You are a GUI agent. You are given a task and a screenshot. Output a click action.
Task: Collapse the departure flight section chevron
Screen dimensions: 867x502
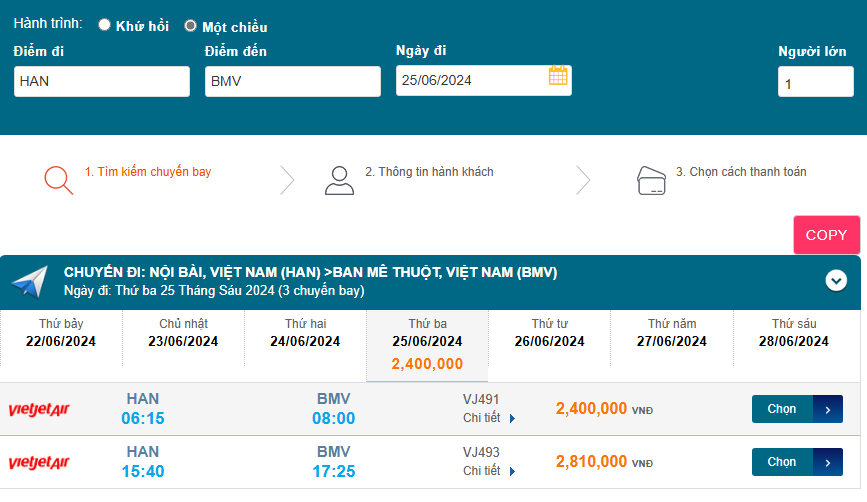(836, 281)
